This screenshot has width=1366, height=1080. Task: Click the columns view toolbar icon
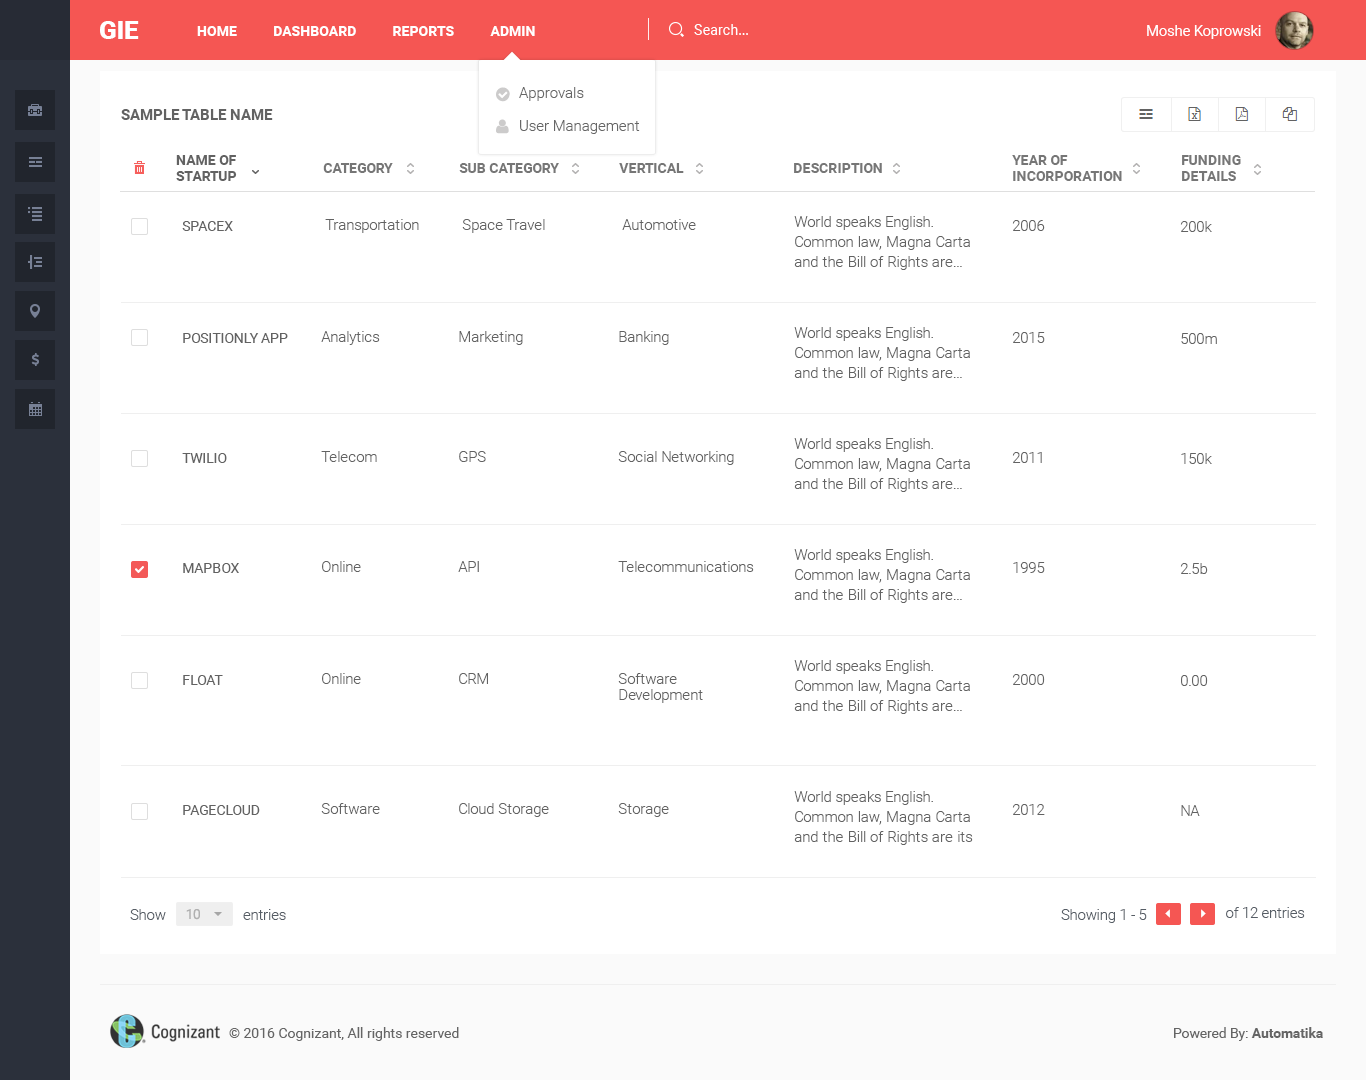click(1146, 114)
